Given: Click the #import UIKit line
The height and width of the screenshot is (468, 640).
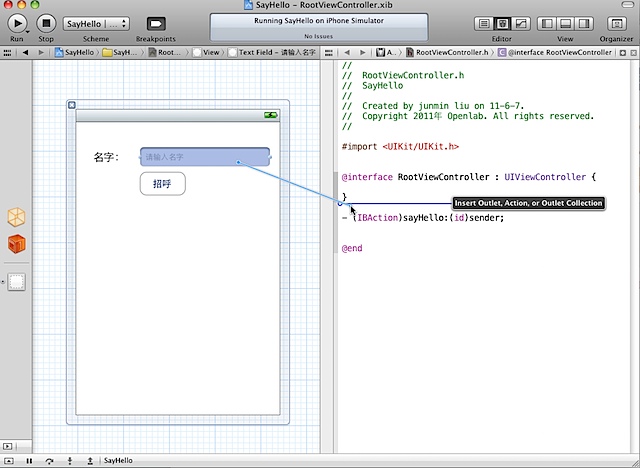Looking at the screenshot, I should click(400, 146).
